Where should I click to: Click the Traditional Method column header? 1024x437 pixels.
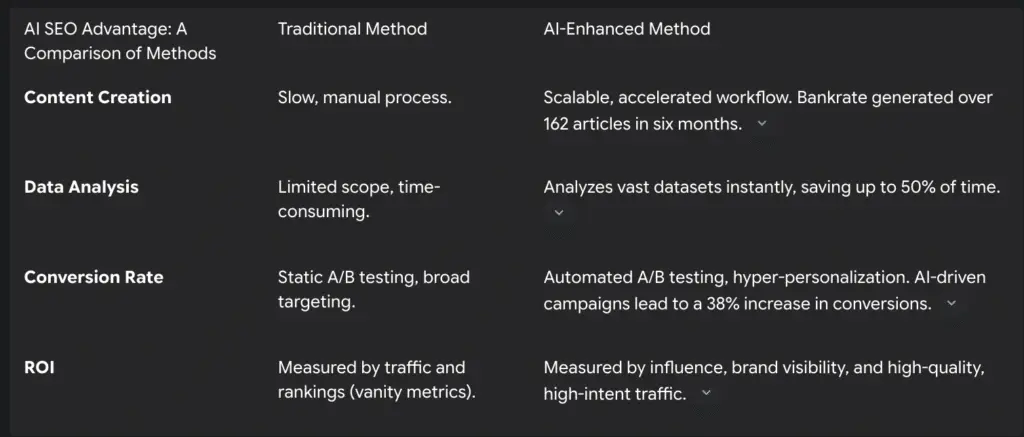[x=352, y=29]
